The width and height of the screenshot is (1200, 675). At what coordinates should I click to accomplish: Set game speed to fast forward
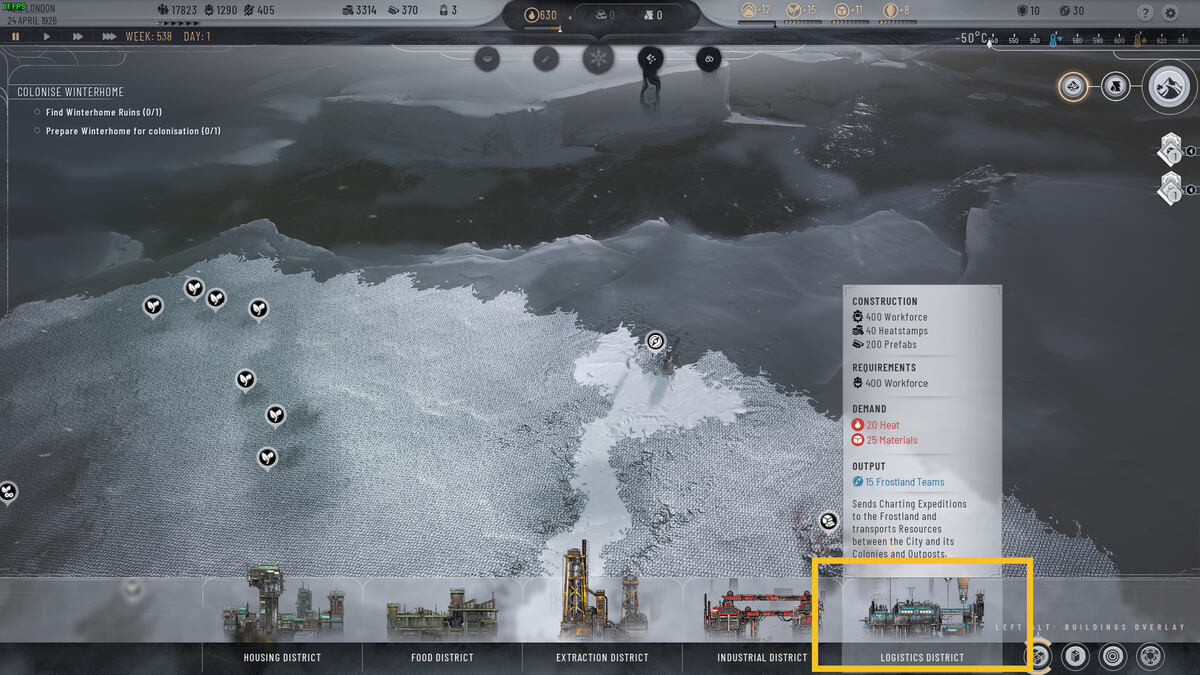coord(78,36)
